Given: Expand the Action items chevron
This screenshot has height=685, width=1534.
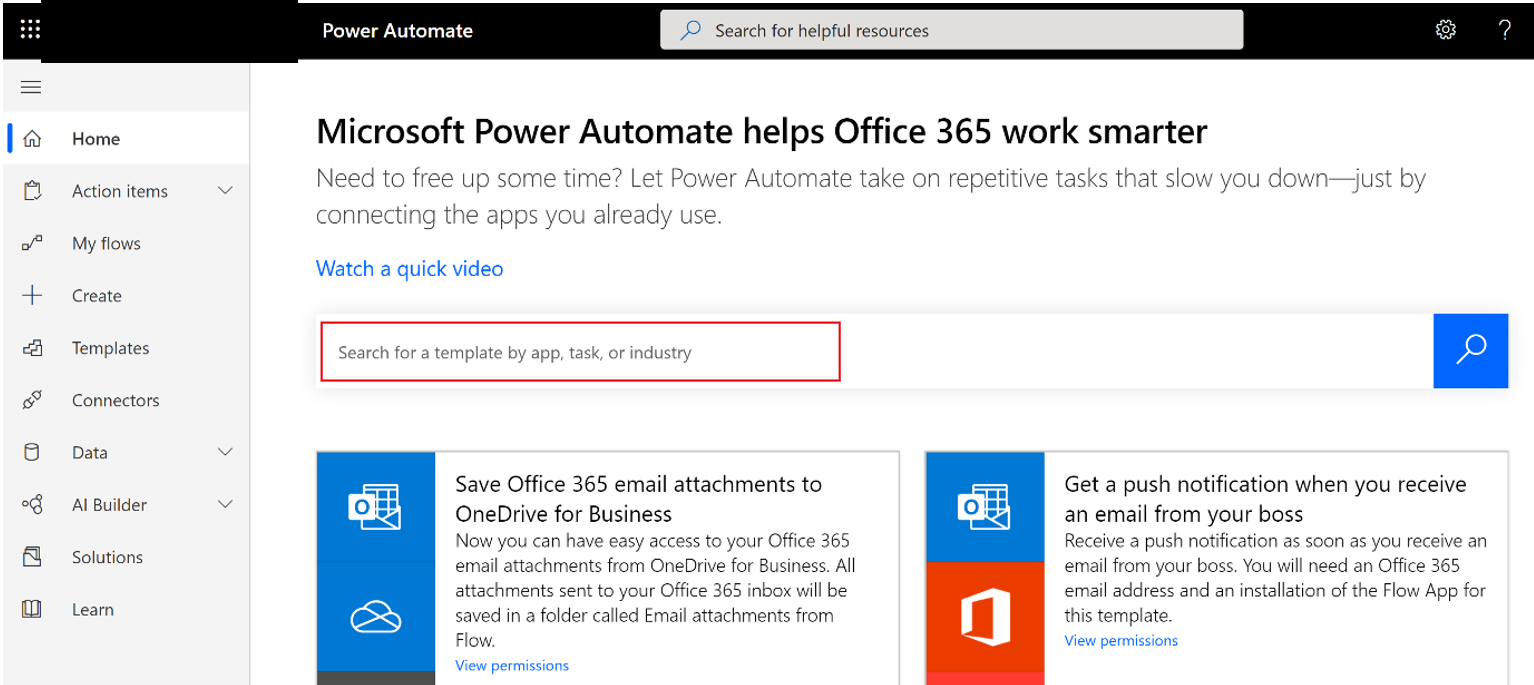Looking at the screenshot, I should (x=225, y=191).
